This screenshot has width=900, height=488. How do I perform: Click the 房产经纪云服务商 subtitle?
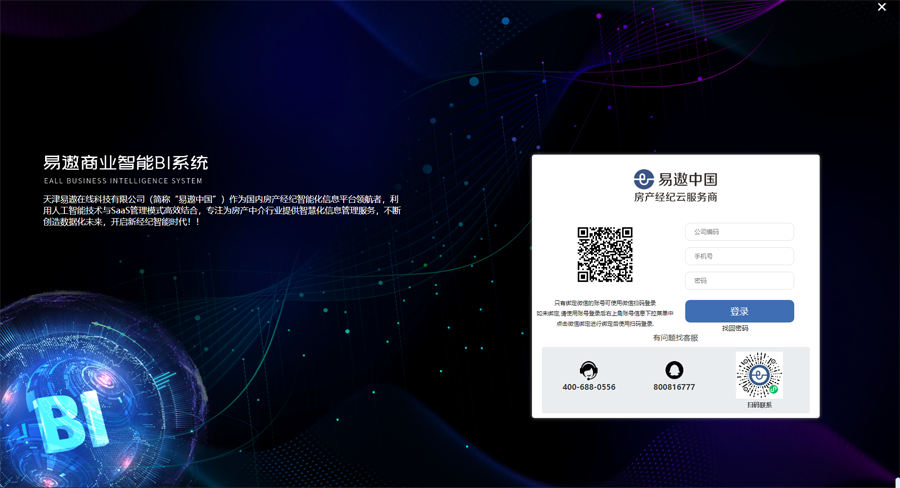676,197
